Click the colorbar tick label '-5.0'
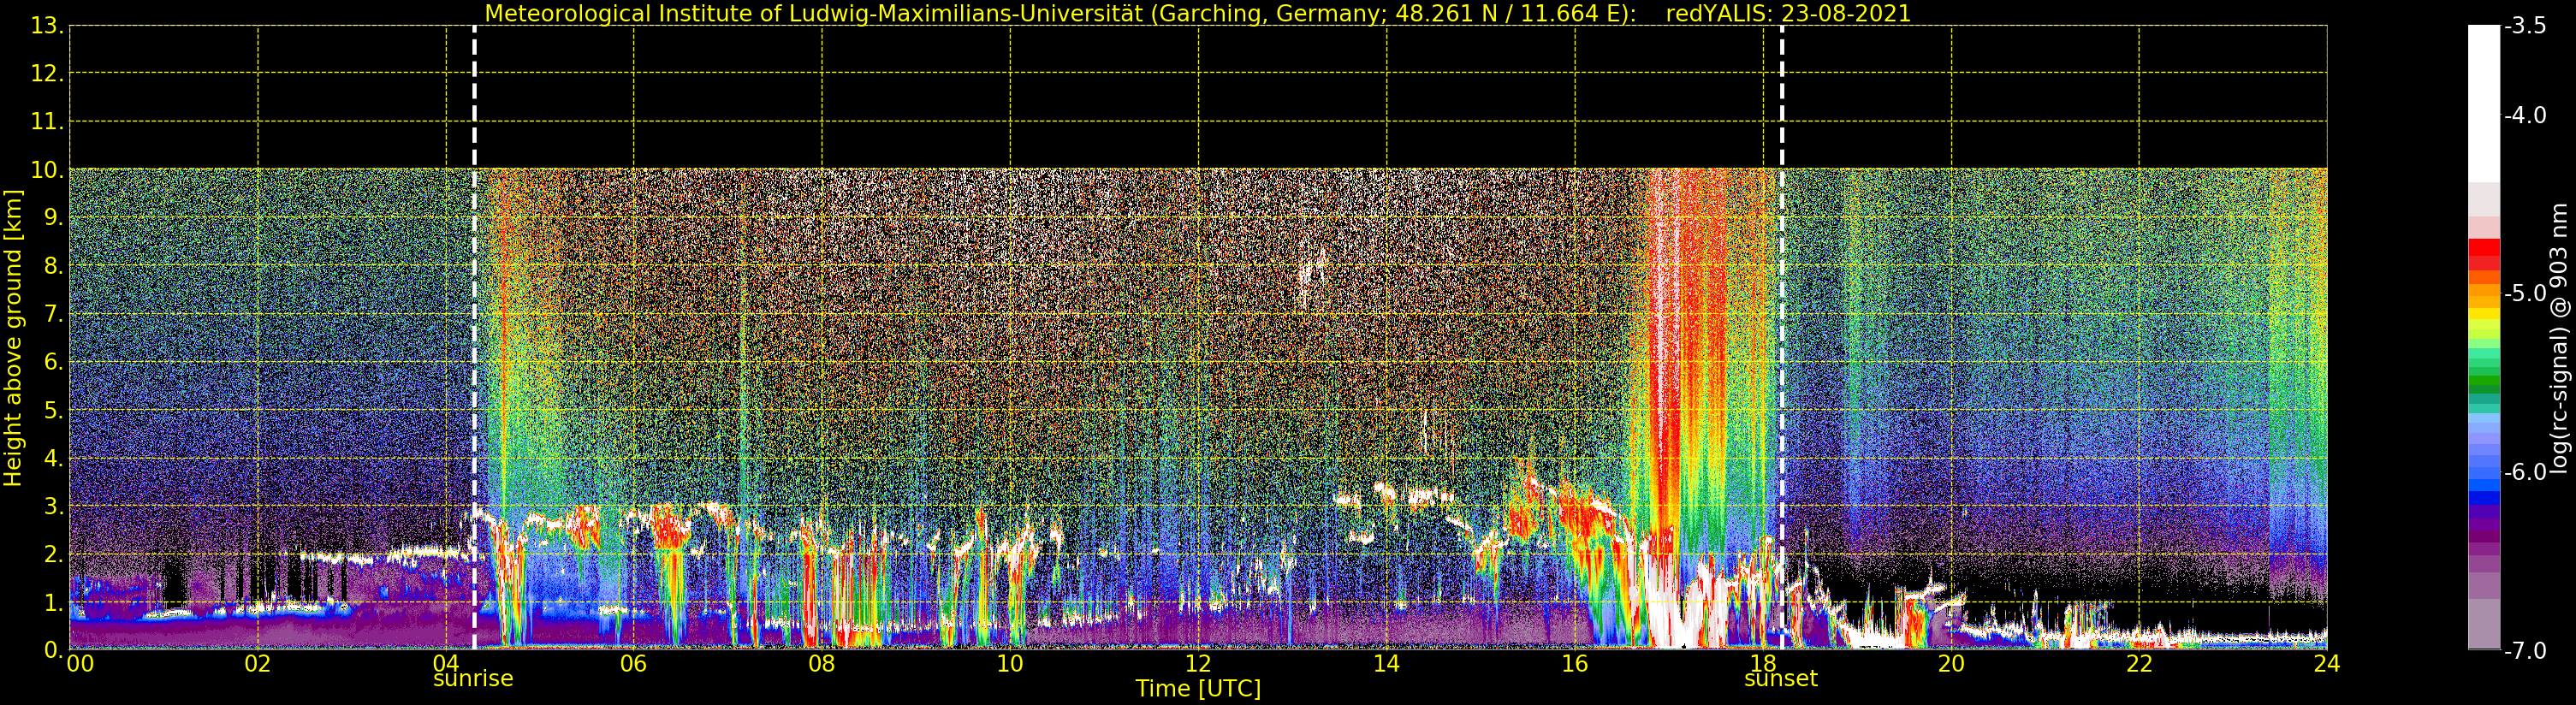 (x=2525, y=293)
